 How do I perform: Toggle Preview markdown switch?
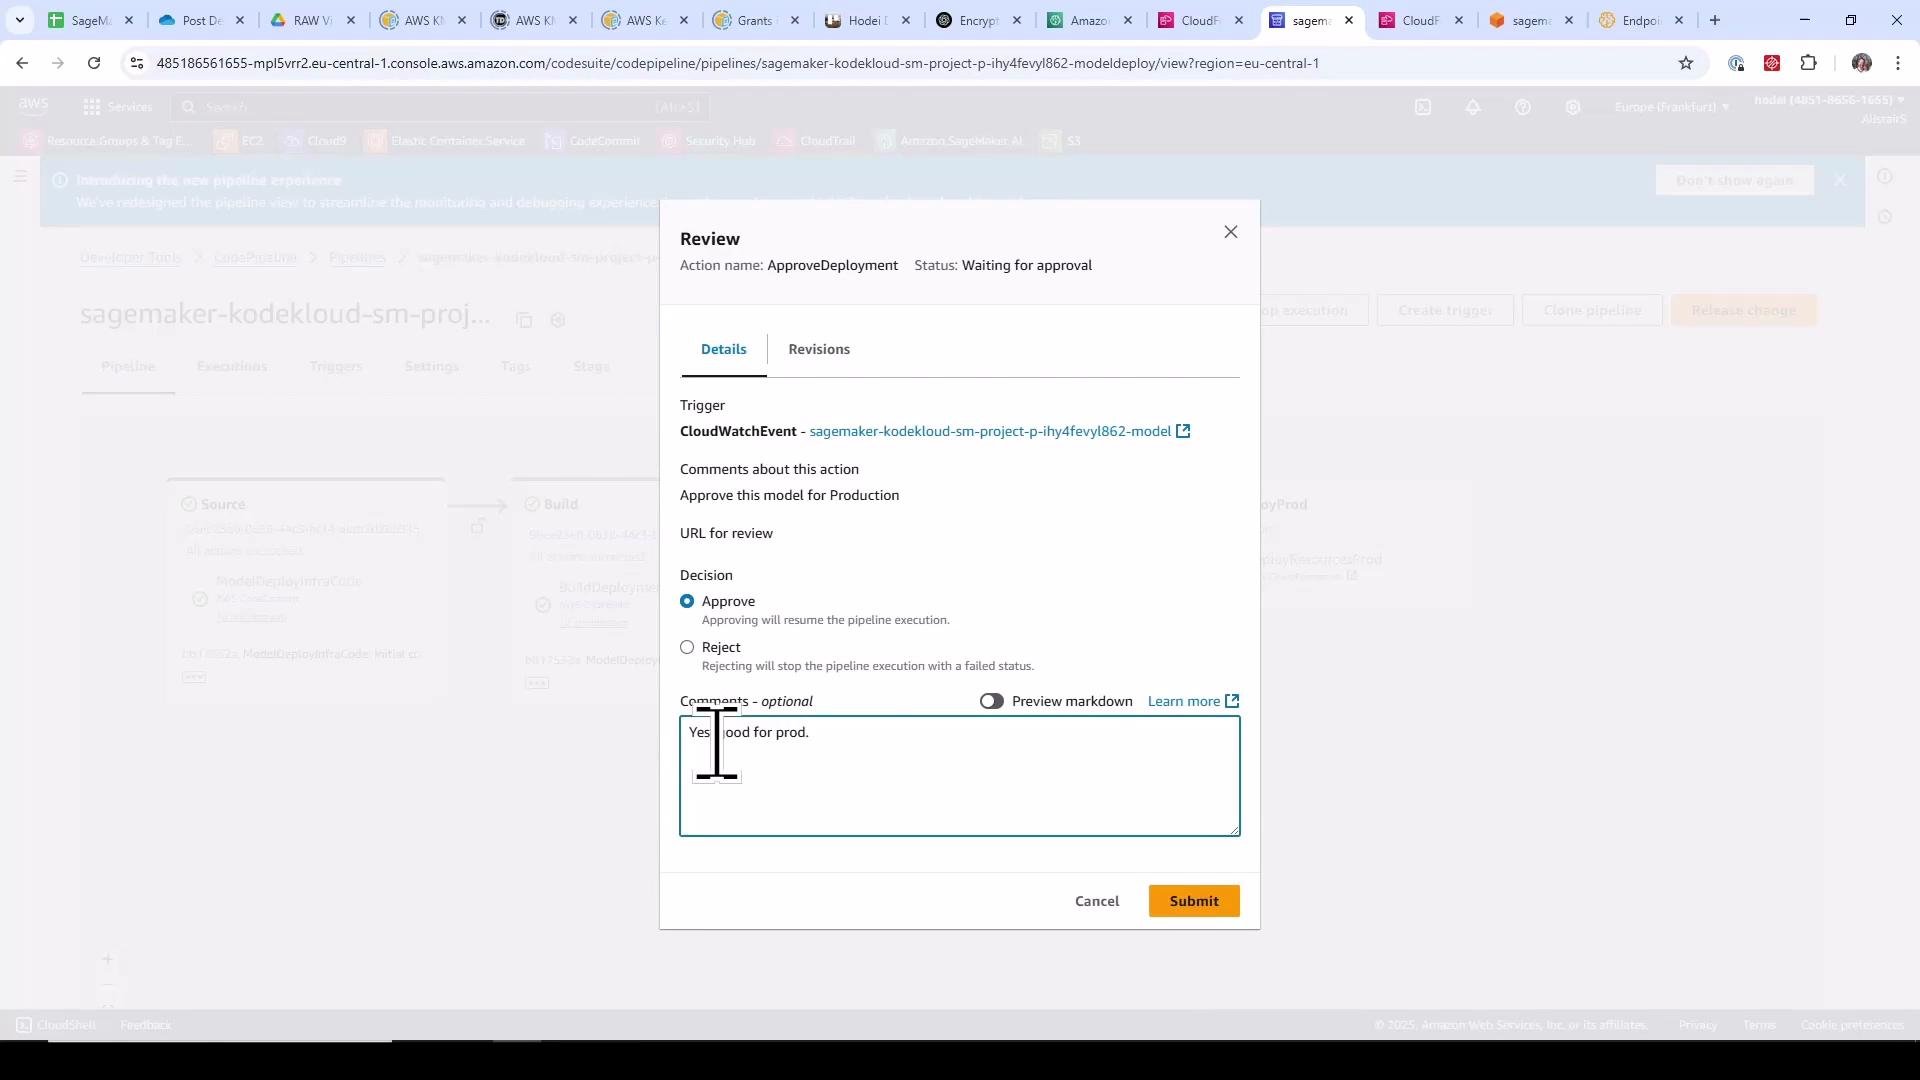(x=991, y=701)
